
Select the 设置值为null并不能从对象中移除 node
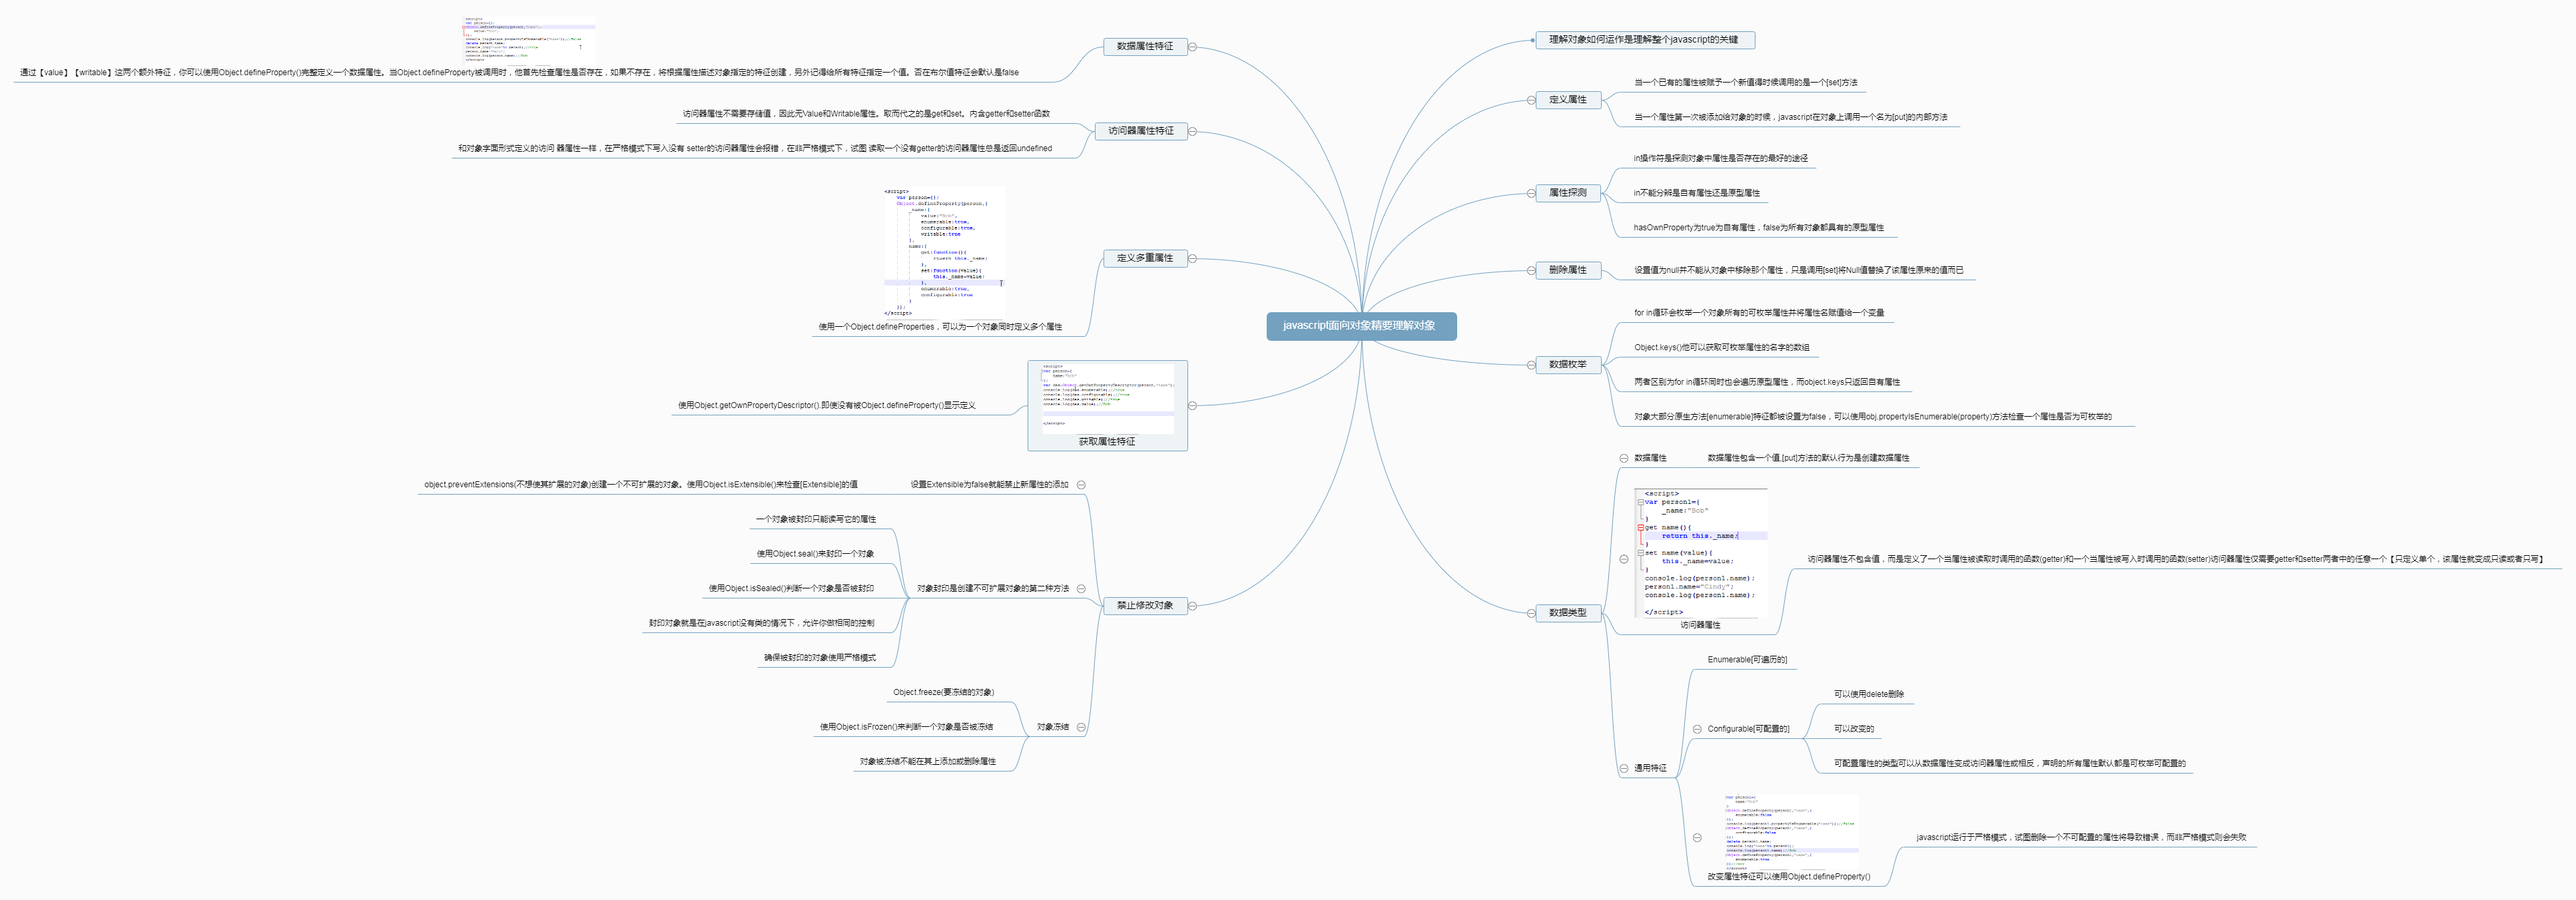tap(1798, 270)
